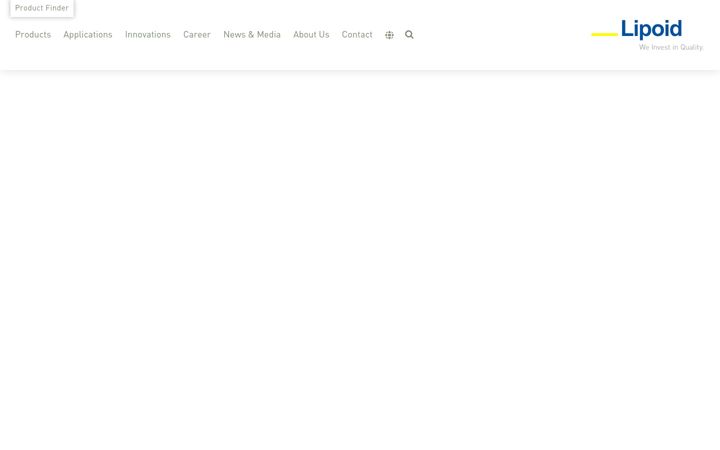Screen dimensions: 720x450
Task: Go to Innovations section
Action: point(148,35)
